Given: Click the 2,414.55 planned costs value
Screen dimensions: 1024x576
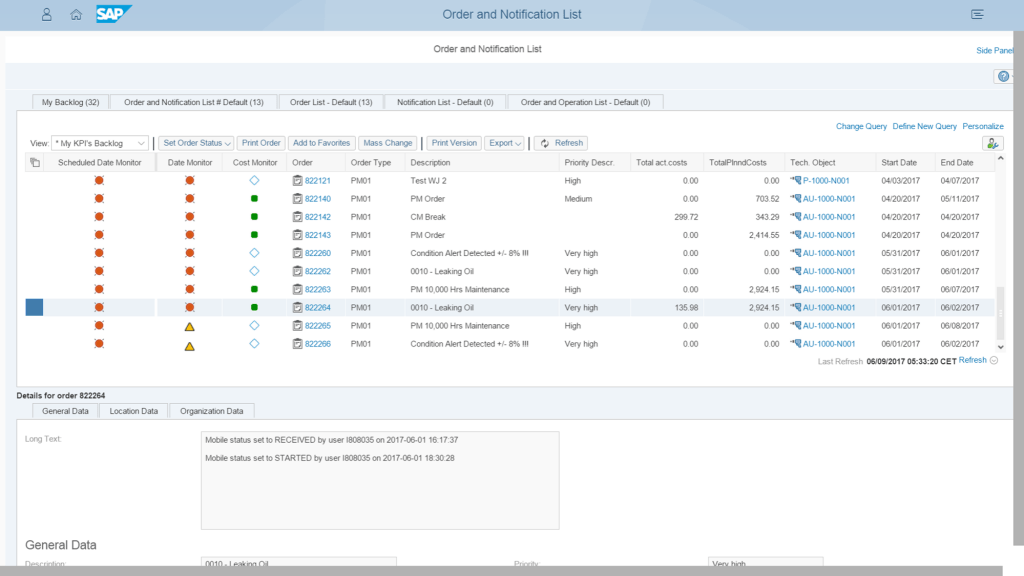Looking at the screenshot, I should click(x=764, y=235).
